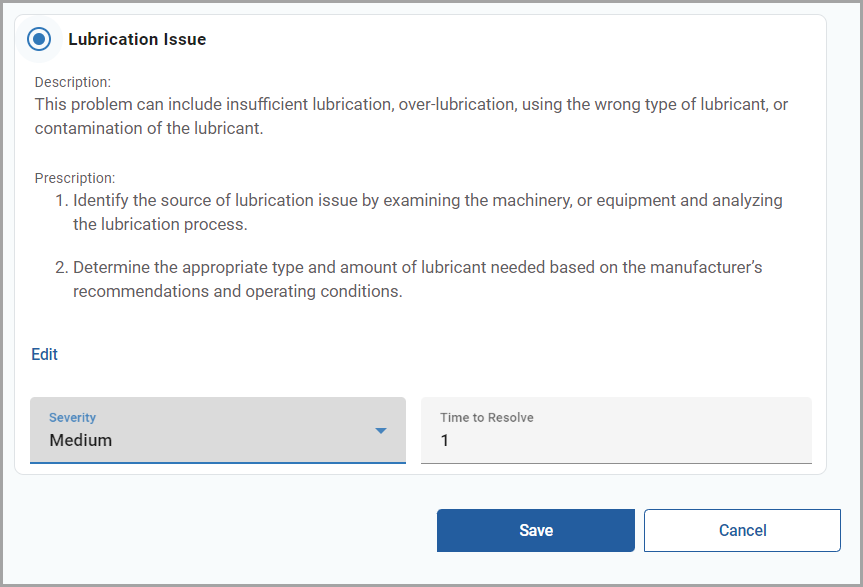The height and width of the screenshot is (587, 863).
Task: Select the Lubrication Issue radio button
Action: coord(39,39)
